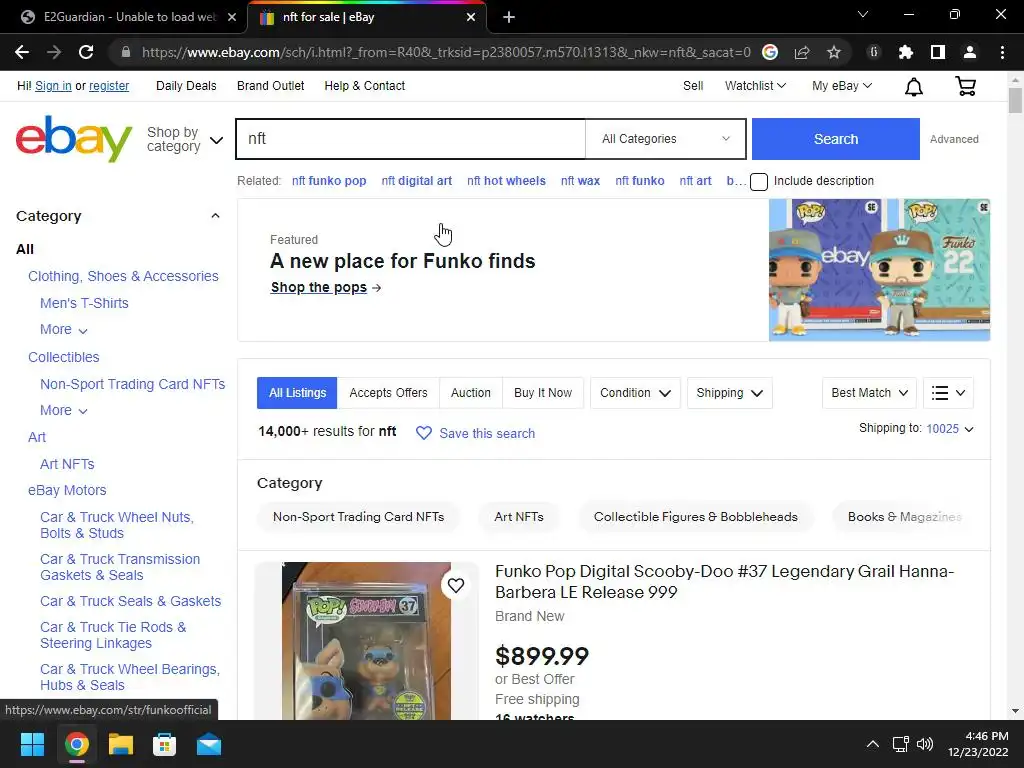
Task: Open the Windows Start menu
Action: (32, 744)
